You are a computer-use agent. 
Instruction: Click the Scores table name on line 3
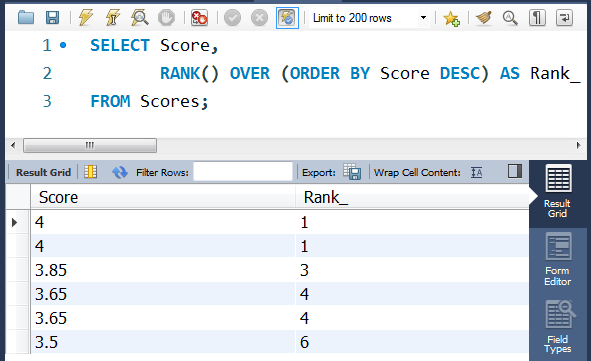tap(170, 101)
